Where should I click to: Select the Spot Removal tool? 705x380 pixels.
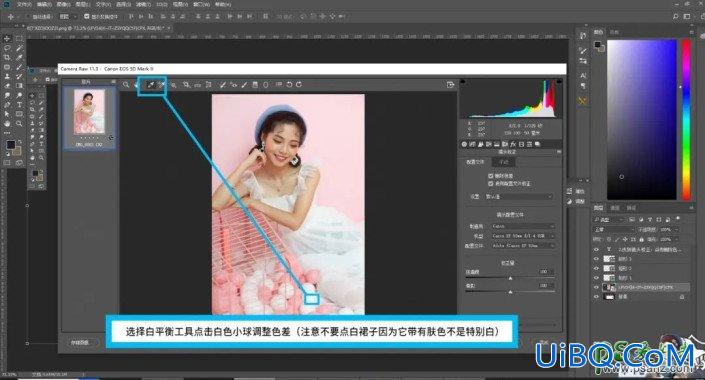click(223, 85)
